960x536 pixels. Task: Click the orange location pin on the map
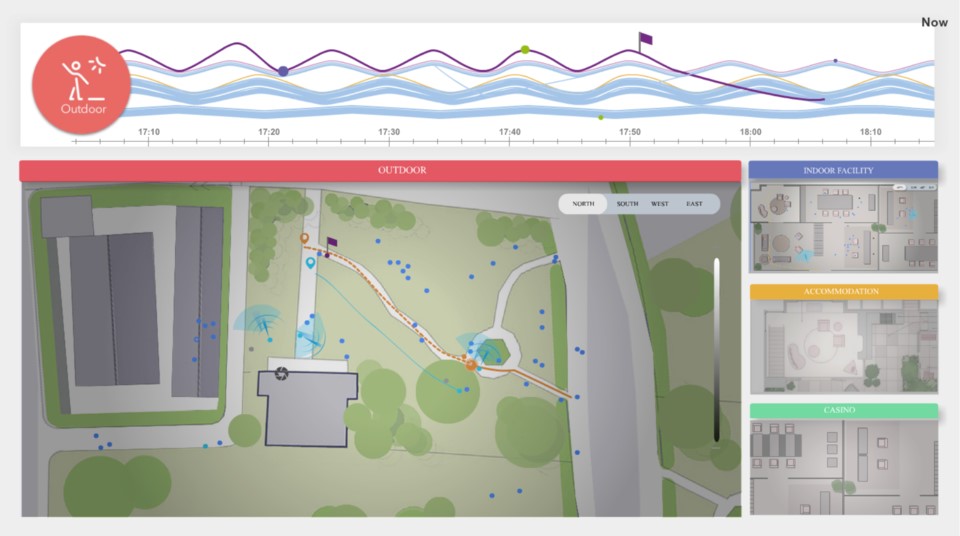(x=305, y=238)
